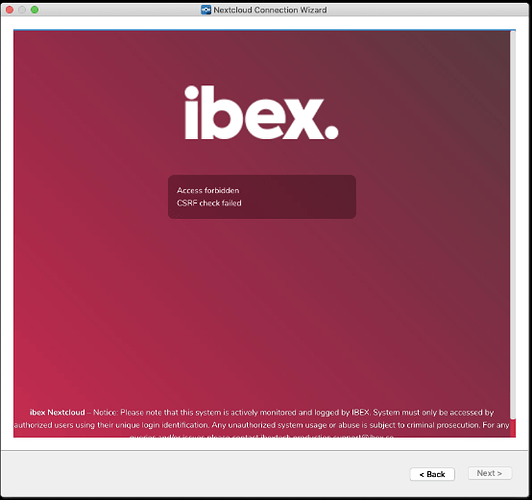This screenshot has height=500, width=532.
Task: Click the grey minimize window button
Action: pyautogui.click(x=22, y=10)
